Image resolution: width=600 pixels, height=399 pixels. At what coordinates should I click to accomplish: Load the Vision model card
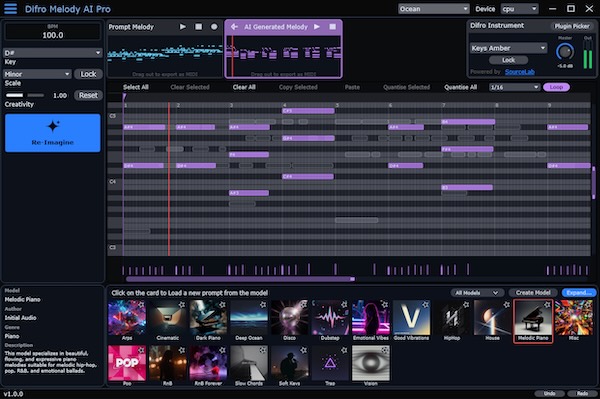tap(370, 365)
